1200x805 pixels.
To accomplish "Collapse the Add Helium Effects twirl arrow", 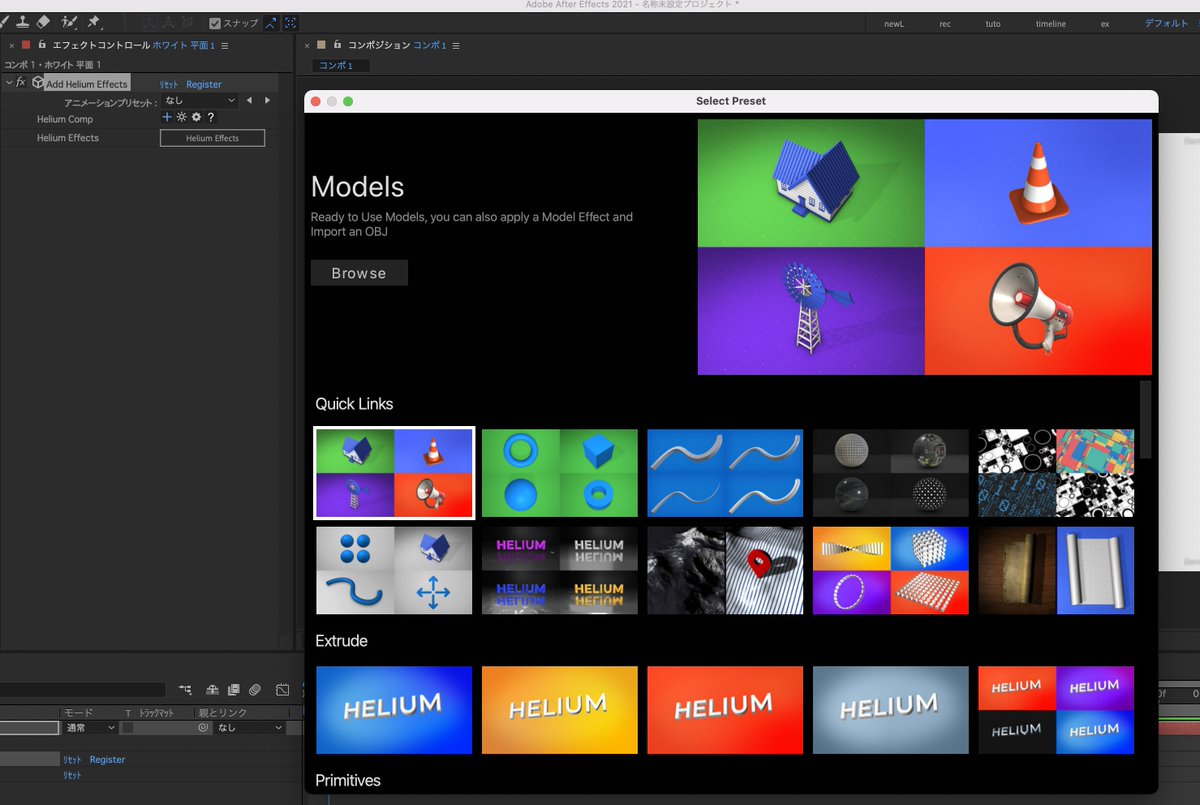I will [x=9, y=83].
